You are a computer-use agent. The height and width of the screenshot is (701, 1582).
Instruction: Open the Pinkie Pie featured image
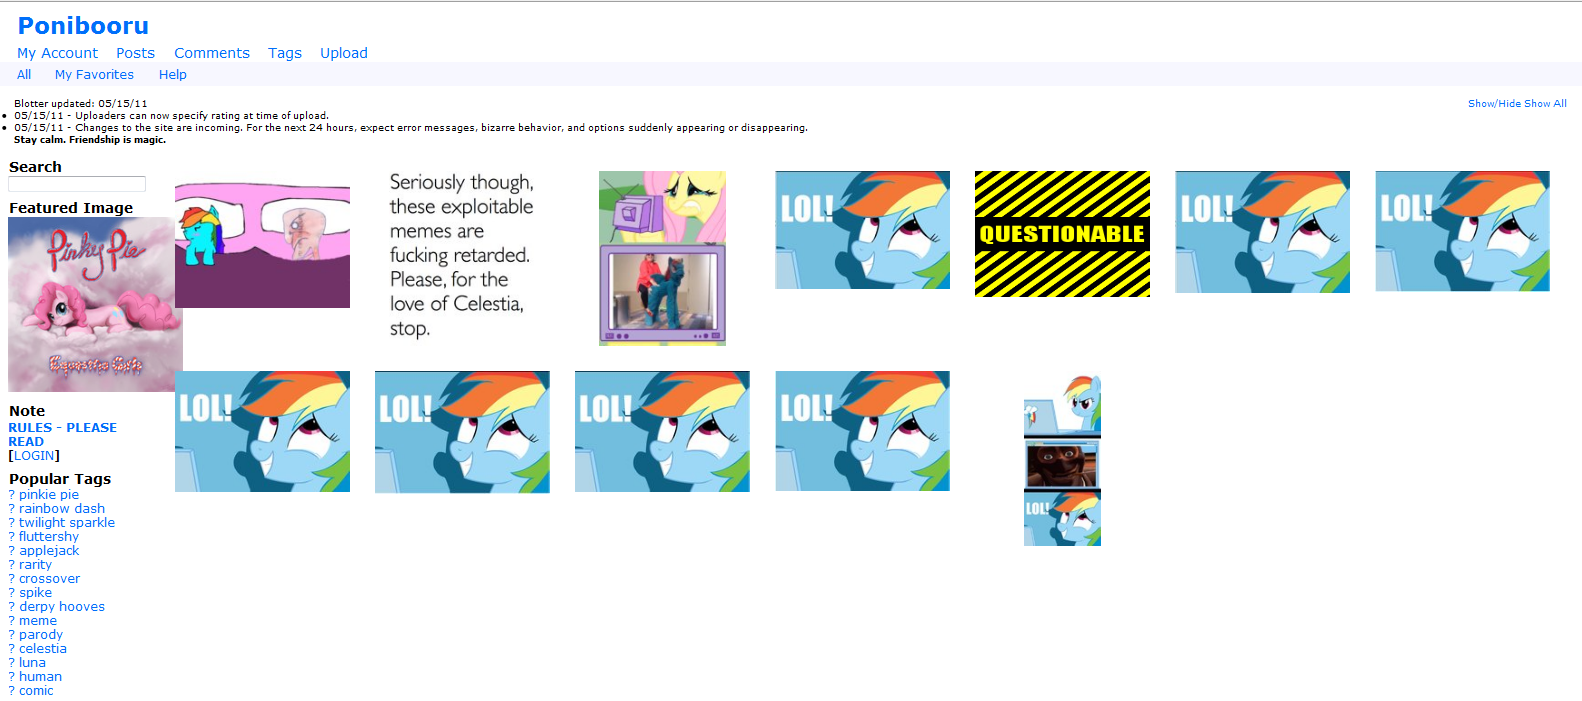click(x=95, y=304)
